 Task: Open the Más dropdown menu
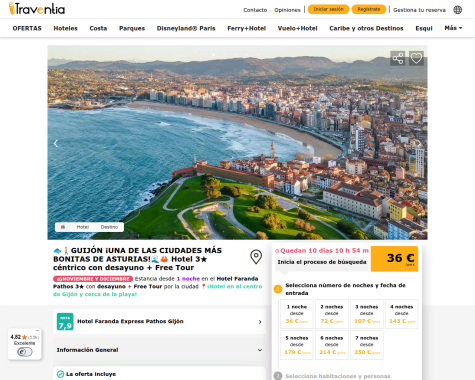pyautogui.click(x=453, y=28)
